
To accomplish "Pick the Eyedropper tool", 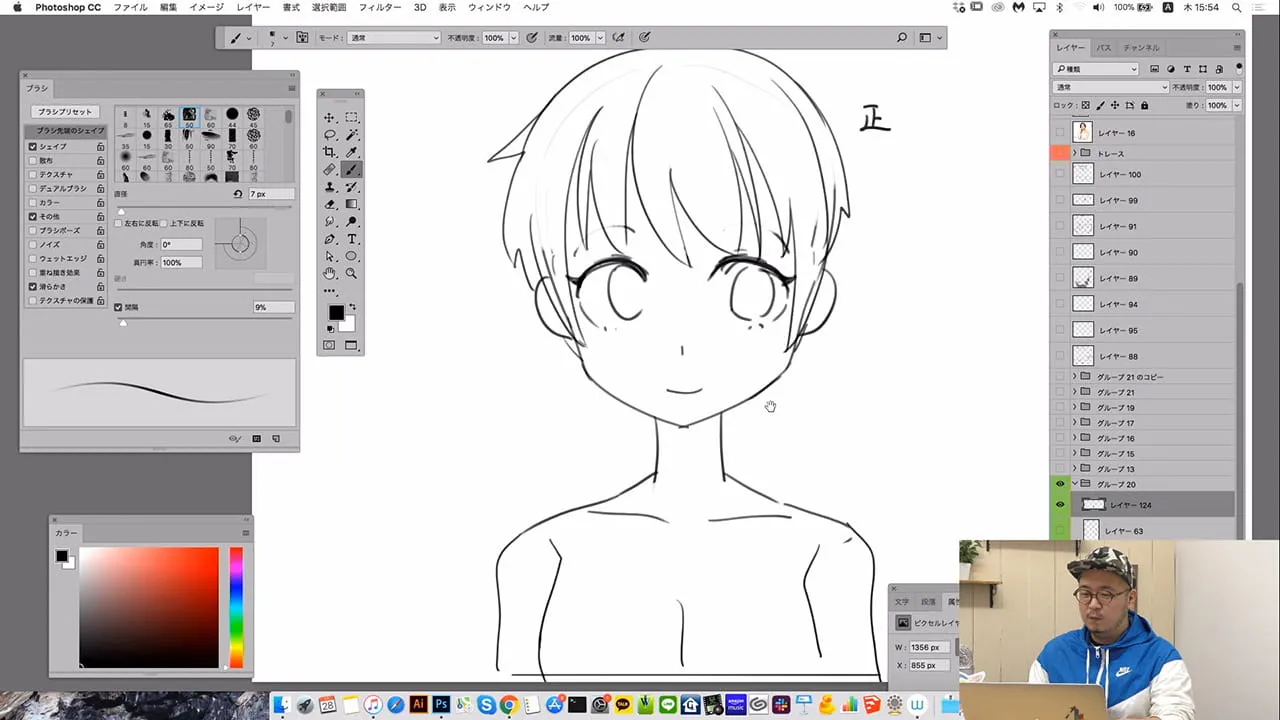I will click(352, 152).
